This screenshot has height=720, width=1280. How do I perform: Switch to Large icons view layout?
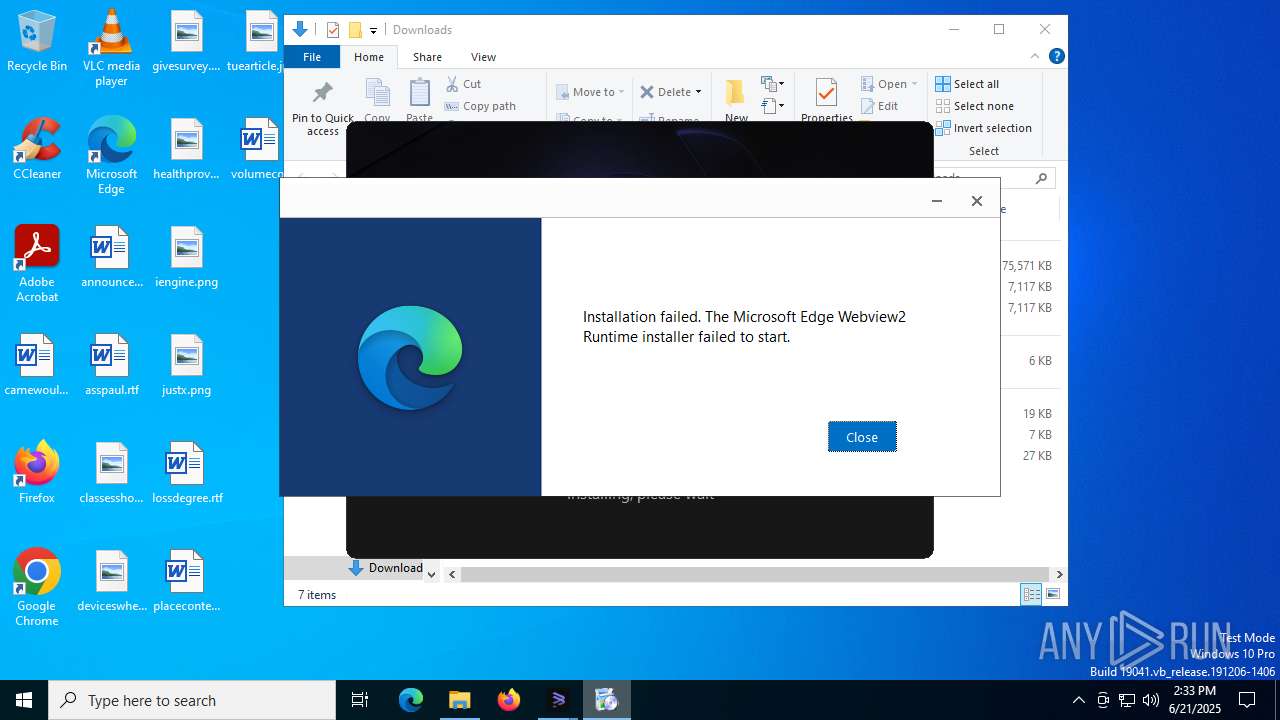[x=1052, y=595]
